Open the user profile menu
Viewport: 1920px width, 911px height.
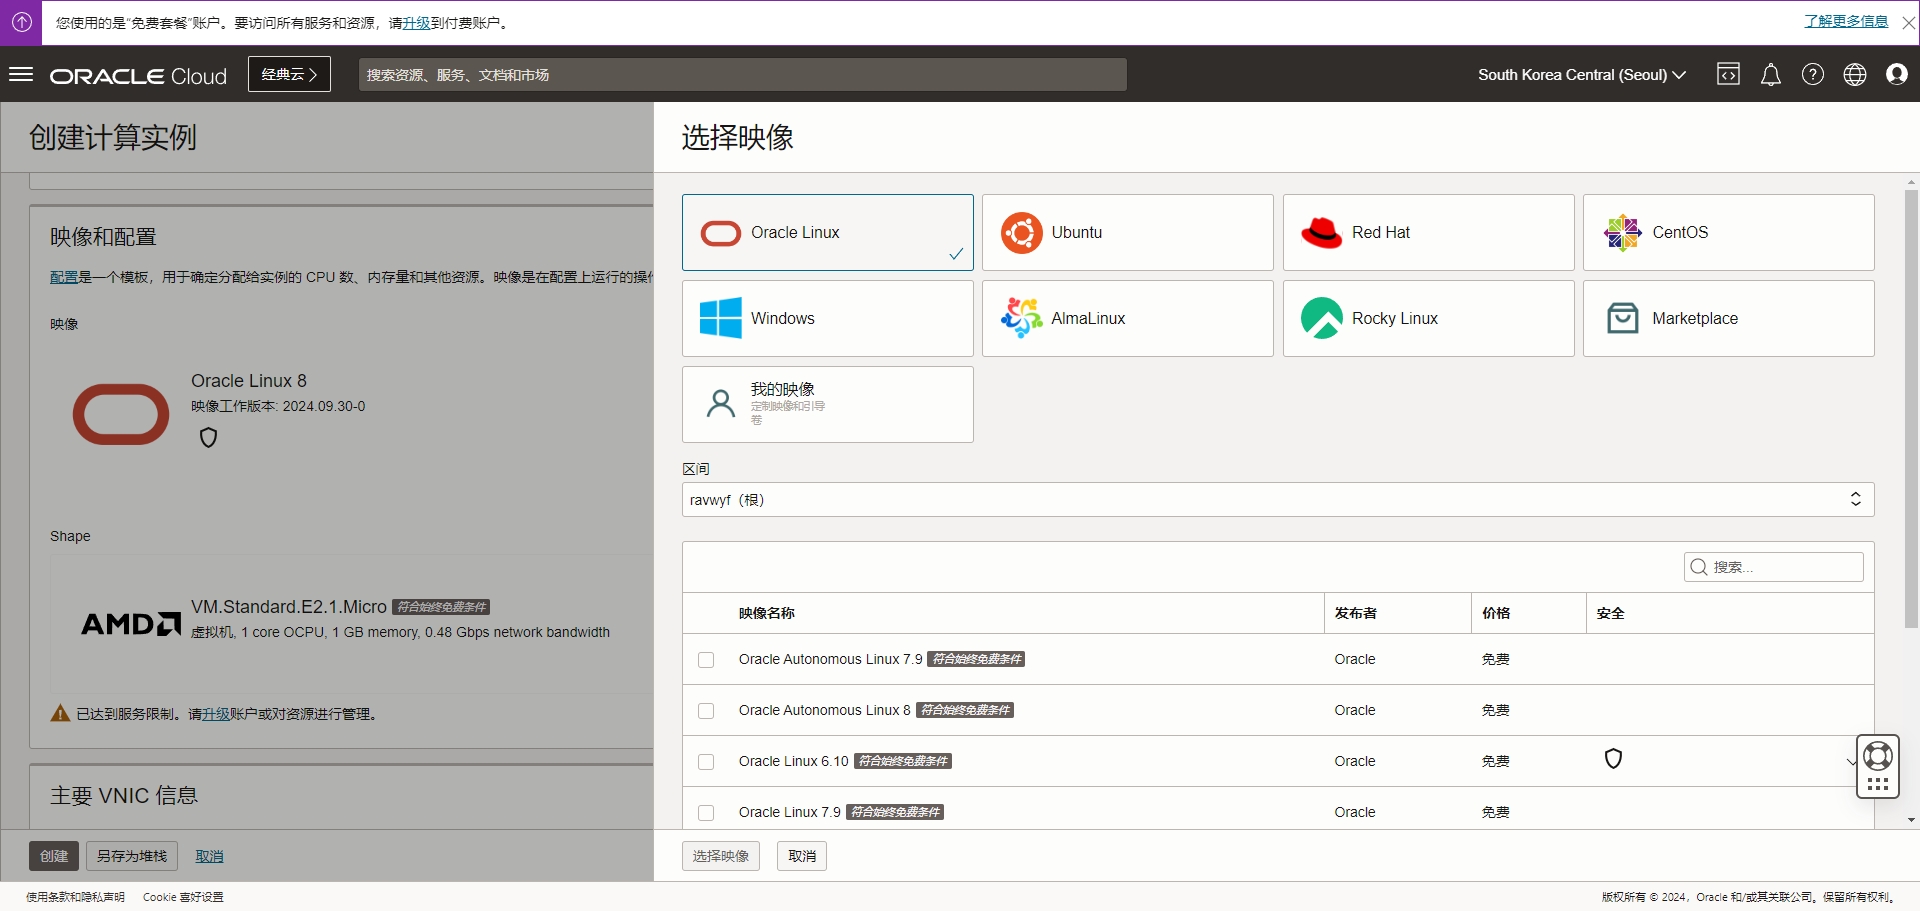pos(1896,75)
